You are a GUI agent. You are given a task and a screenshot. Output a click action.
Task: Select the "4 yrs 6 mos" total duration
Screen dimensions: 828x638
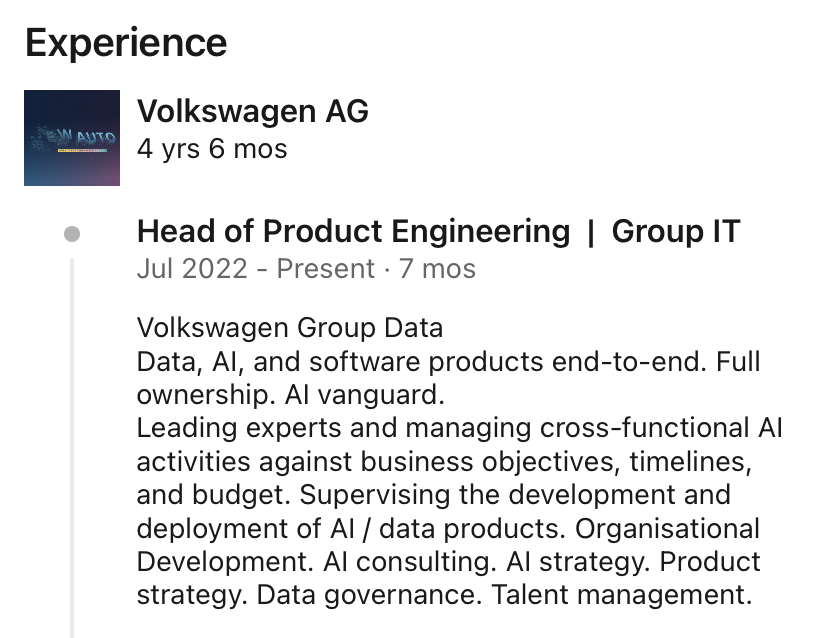(x=211, y=149)
